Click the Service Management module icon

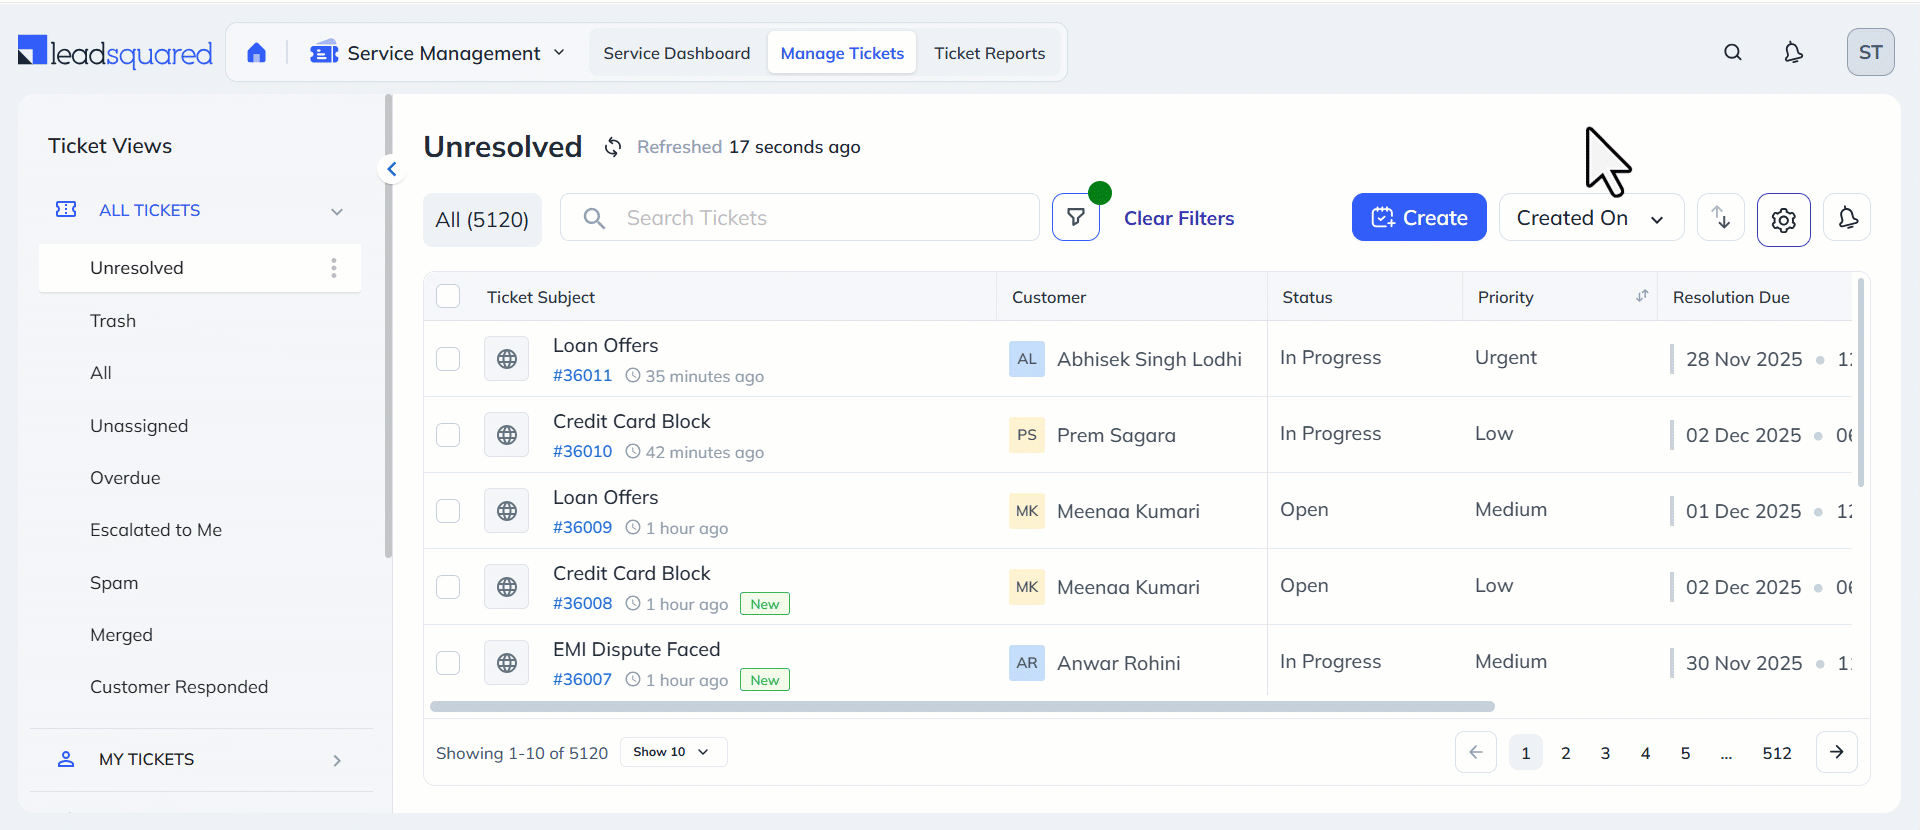click(324, 52)
